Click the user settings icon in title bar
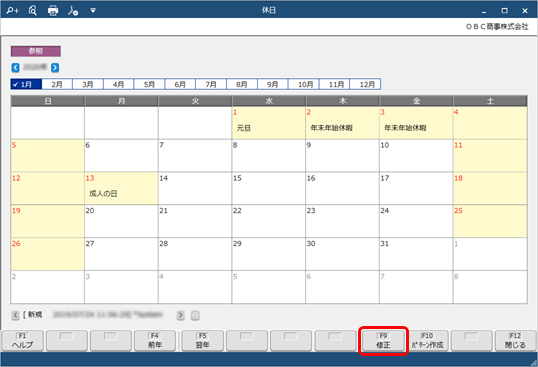This screenshot has width=538, height=367. click(73, 11)
